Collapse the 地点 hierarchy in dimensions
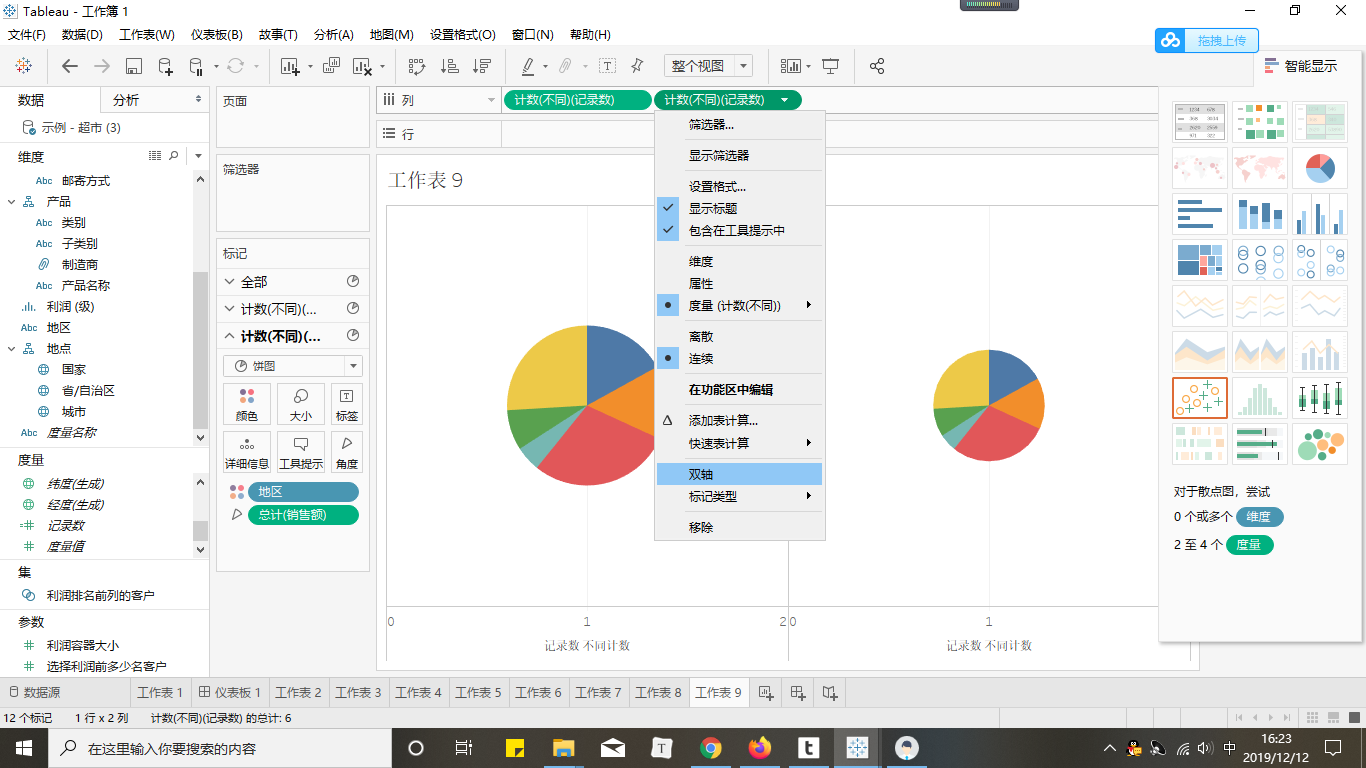 click(x=12, y=349)
